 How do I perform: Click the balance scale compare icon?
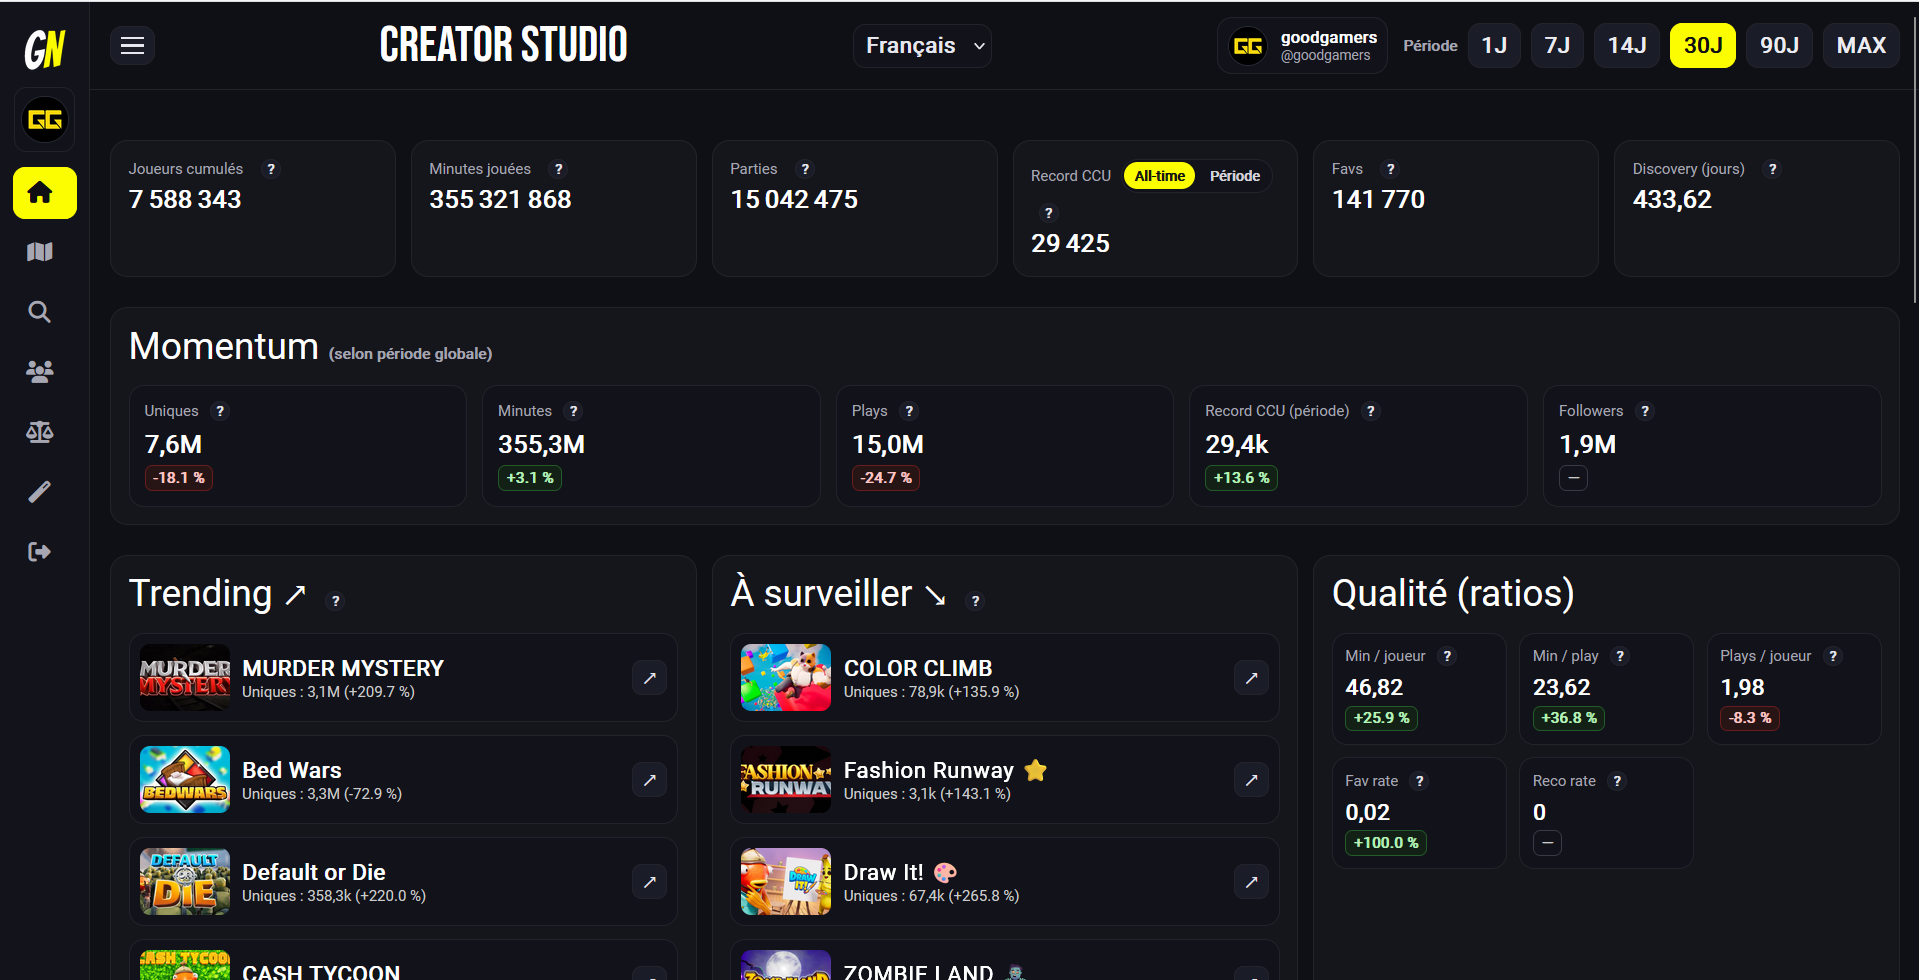(x=40, y=432)
